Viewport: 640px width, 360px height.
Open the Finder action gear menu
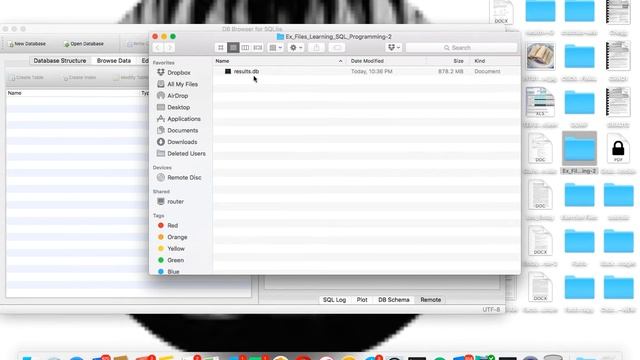tap(296, 48)
